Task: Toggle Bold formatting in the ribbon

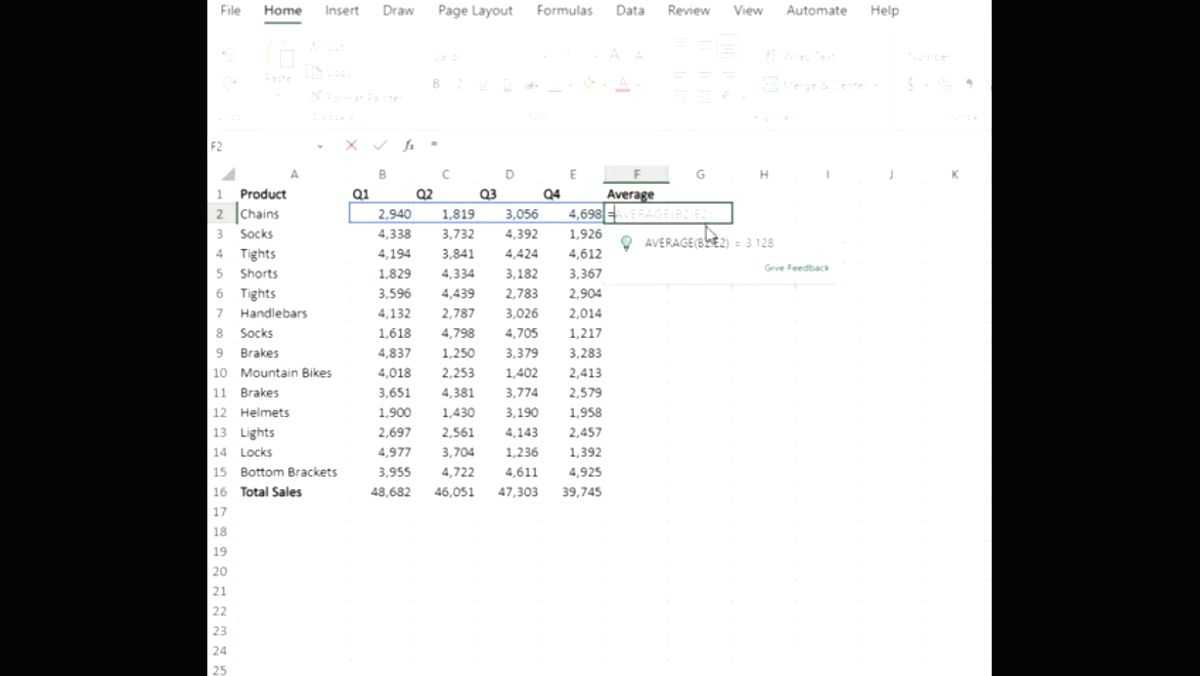Action: (436, 85)
